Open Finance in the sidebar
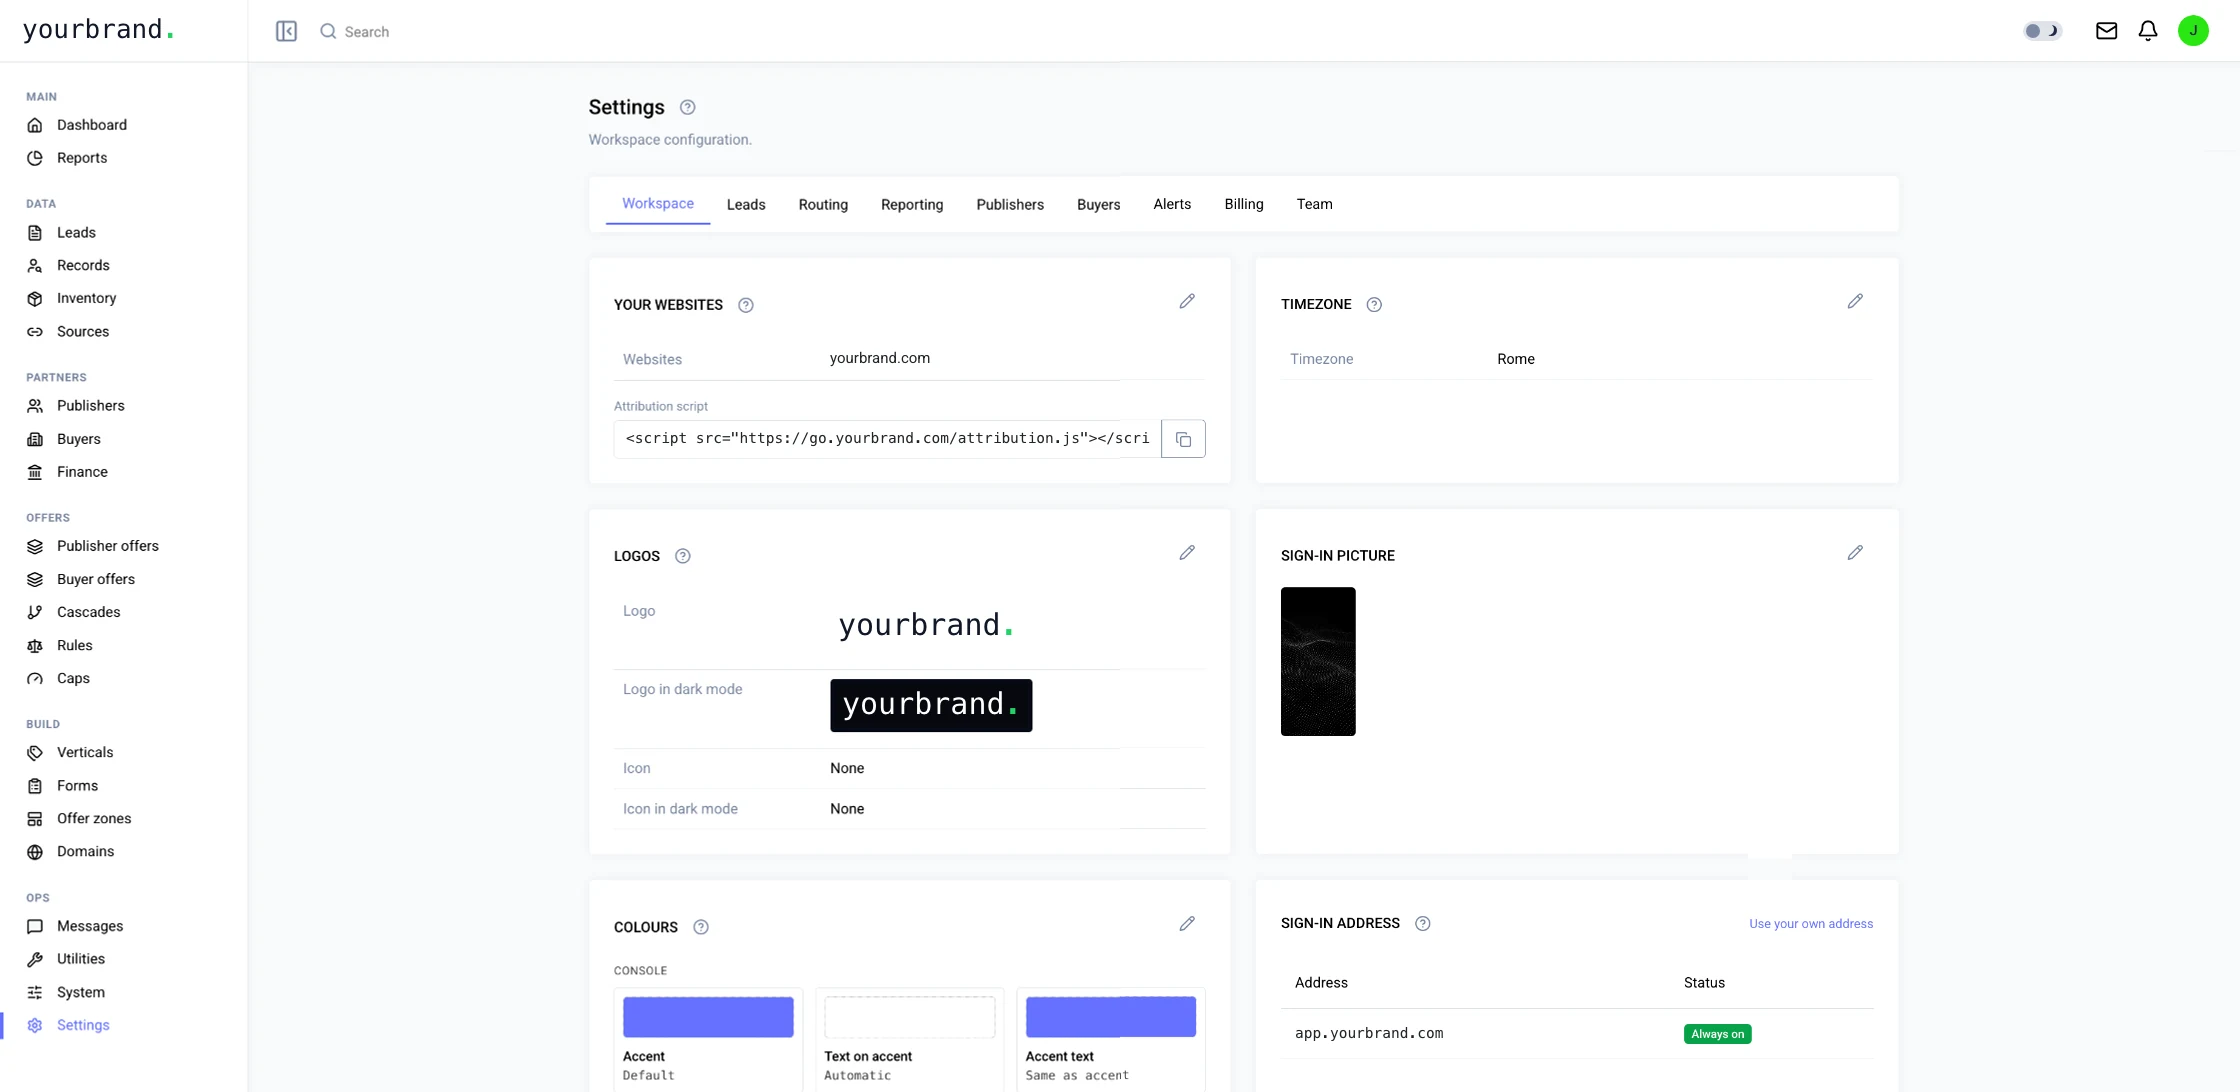The image size is (2240, 1092). [x=82, y=472]
